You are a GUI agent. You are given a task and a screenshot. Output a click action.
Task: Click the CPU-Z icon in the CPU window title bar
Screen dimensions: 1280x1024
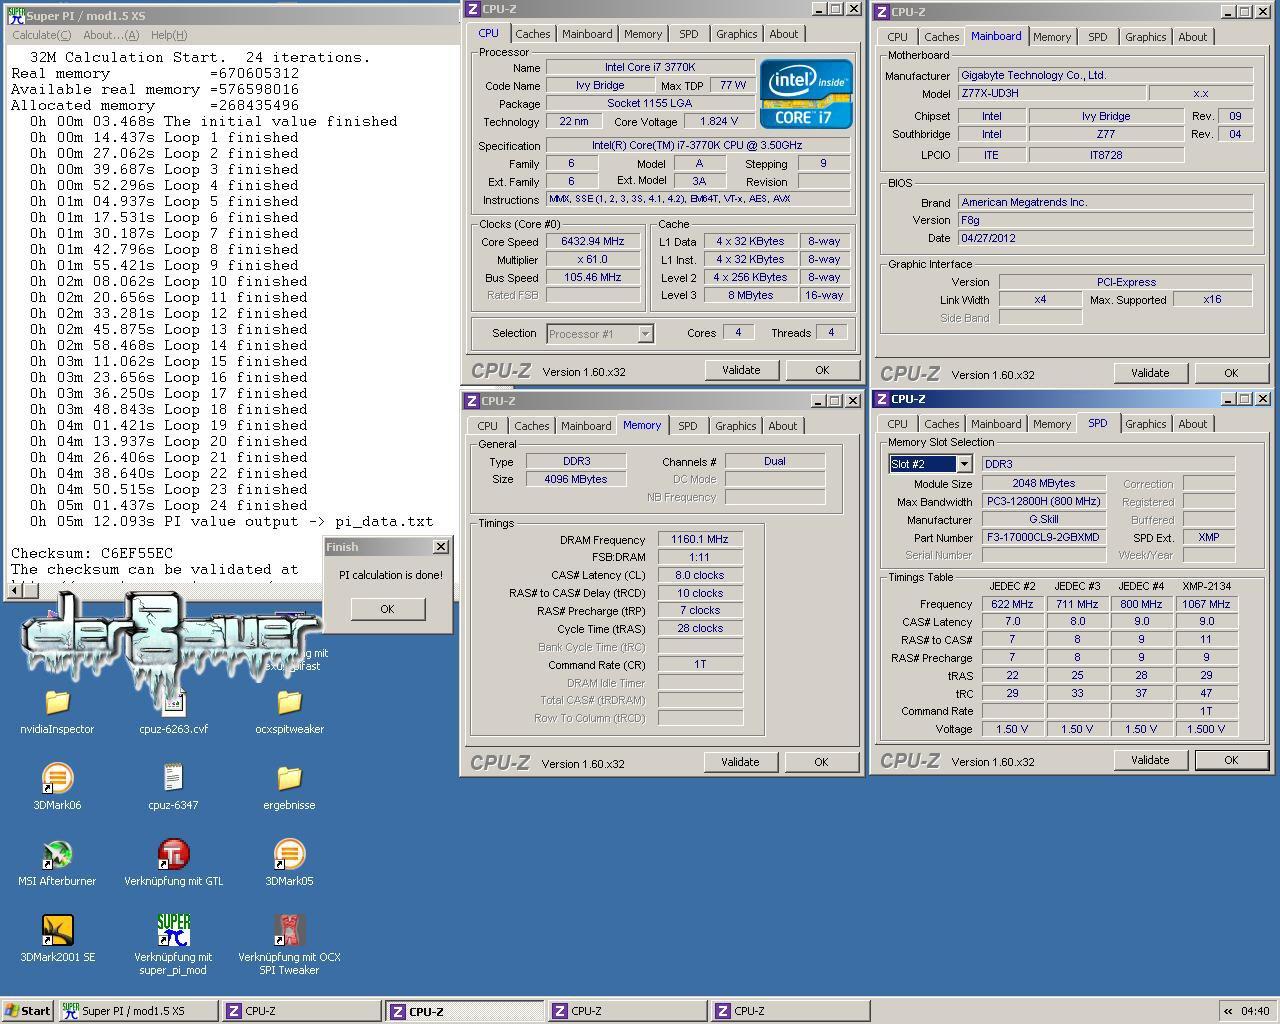(x=473, y=9)
